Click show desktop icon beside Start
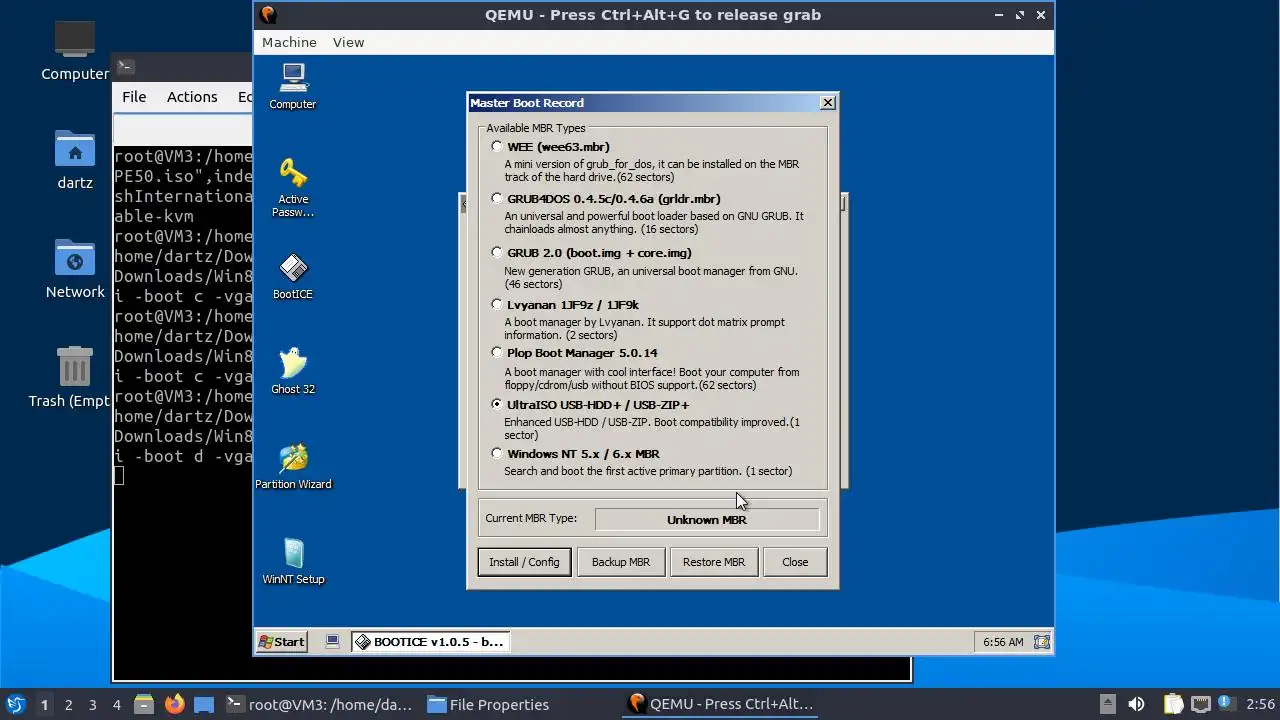The width and height of the screenshot is (1280, 720). pyautogui.click(x=332, y=642)
